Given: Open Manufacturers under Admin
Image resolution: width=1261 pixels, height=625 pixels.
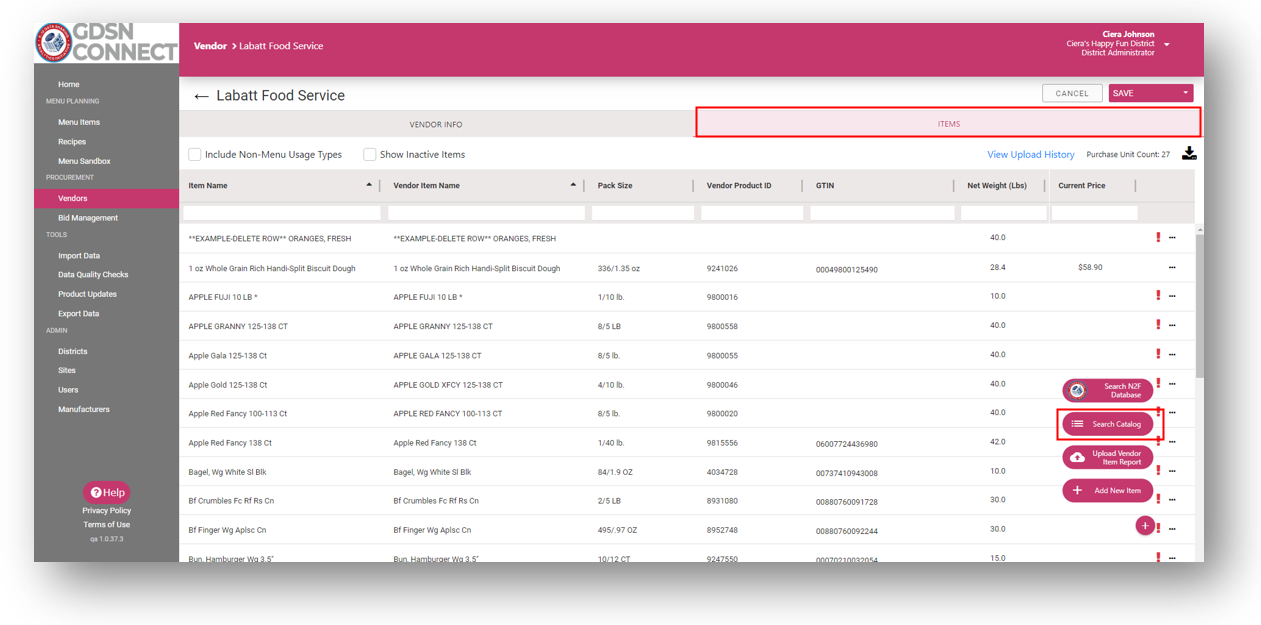Looking at the screenshot, I should [x=84, y=409].
